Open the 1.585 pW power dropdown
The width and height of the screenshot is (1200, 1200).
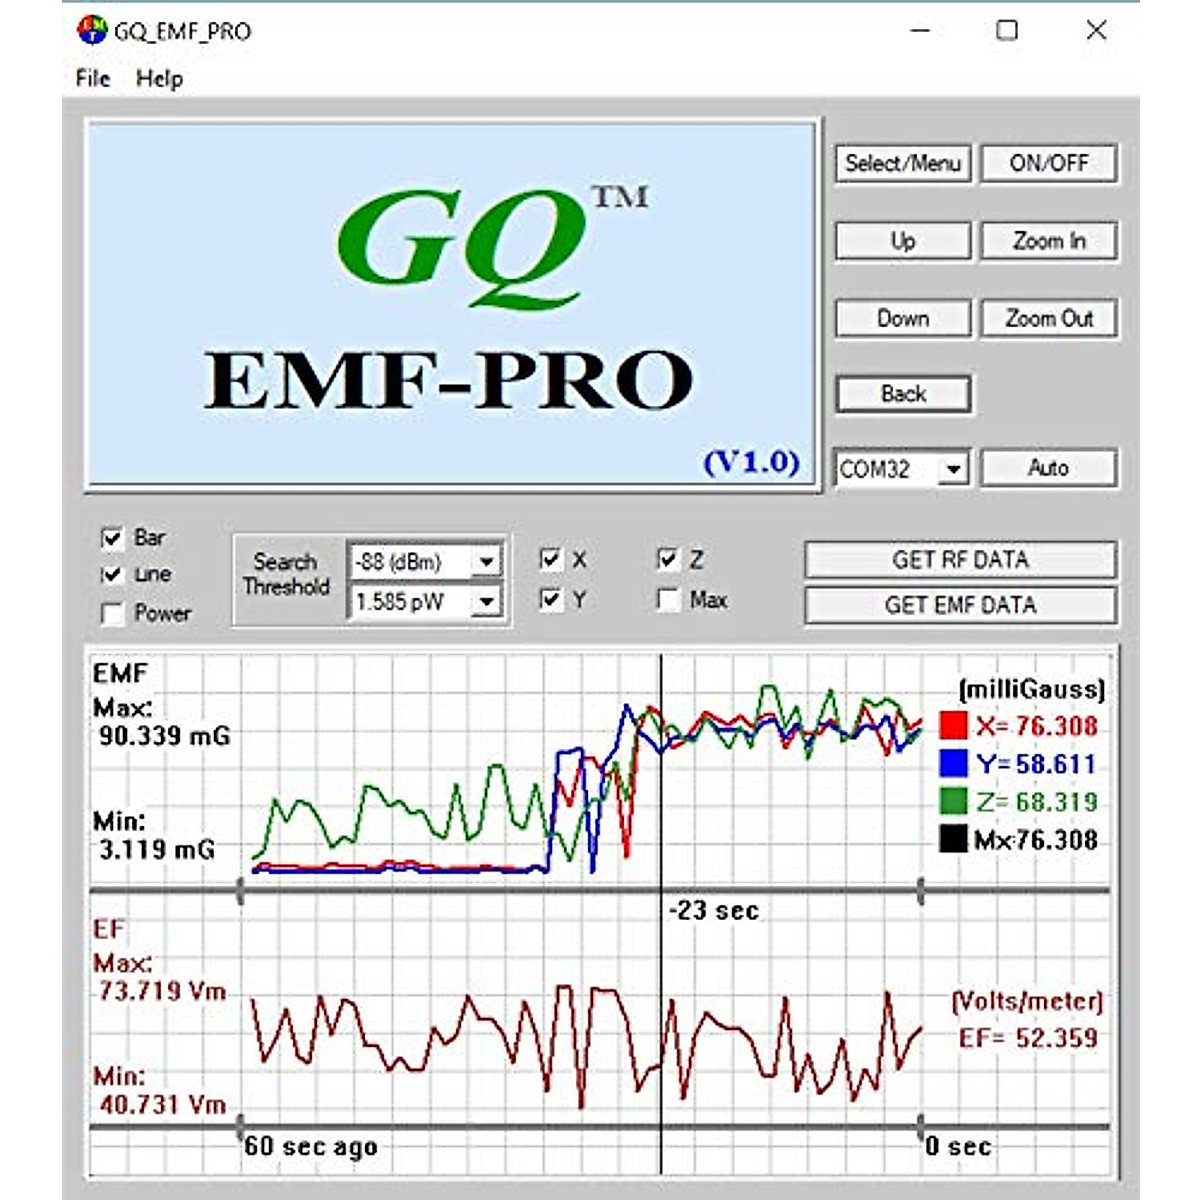click(x=486, y=602)
